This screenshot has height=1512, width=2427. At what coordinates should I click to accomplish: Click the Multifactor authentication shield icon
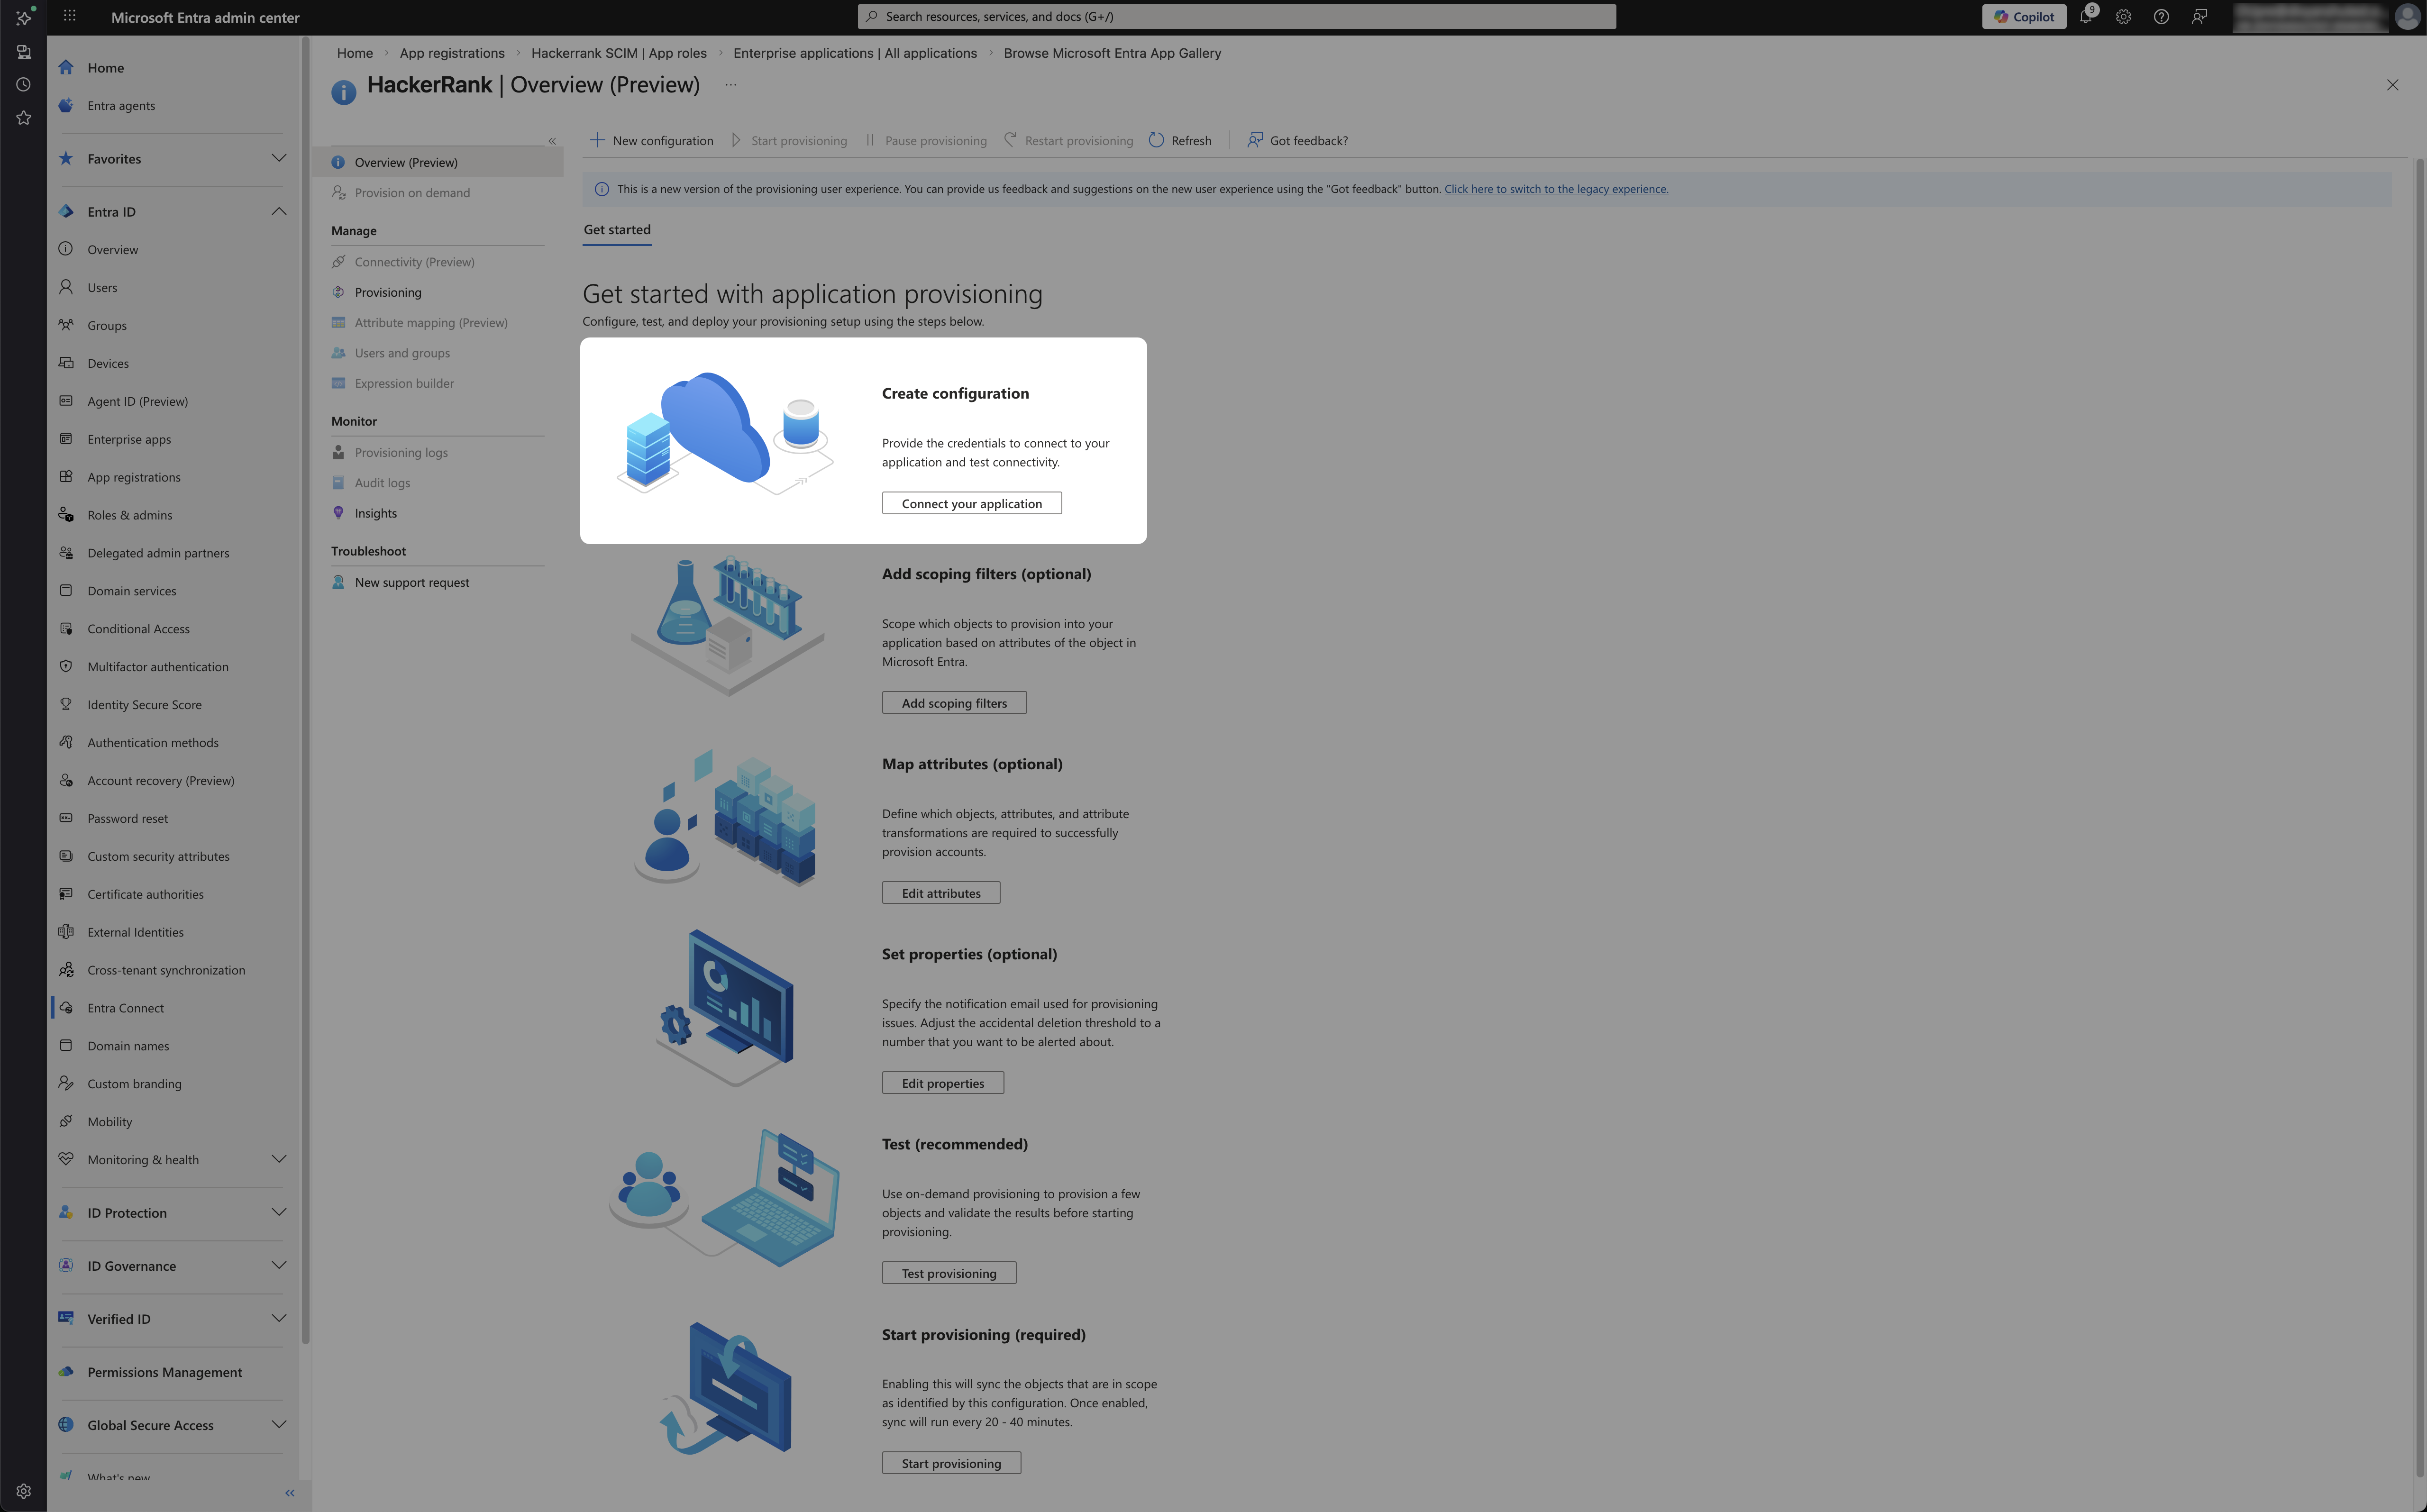click(66, 666)
